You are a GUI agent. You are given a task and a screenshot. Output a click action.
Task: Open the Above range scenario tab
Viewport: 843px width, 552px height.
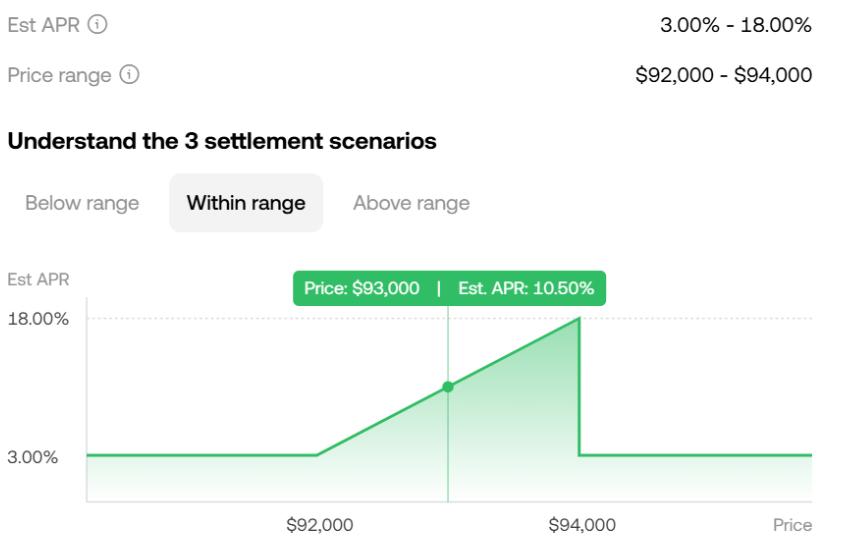(411, 203)
